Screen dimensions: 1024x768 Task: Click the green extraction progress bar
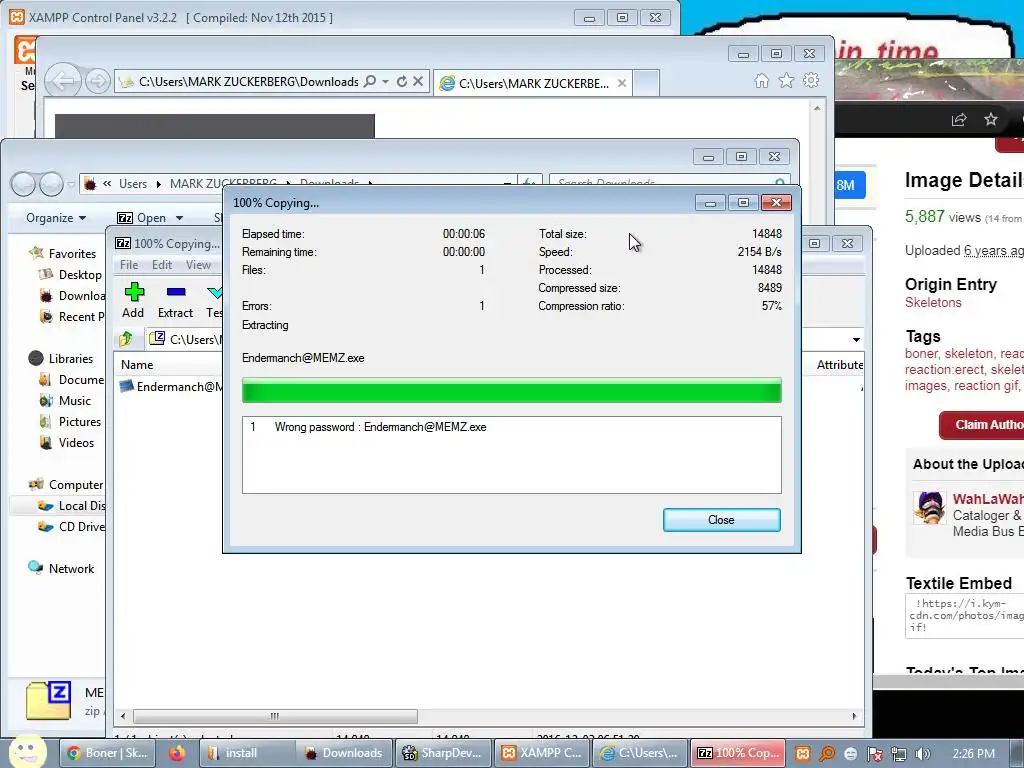pos(511,391)
